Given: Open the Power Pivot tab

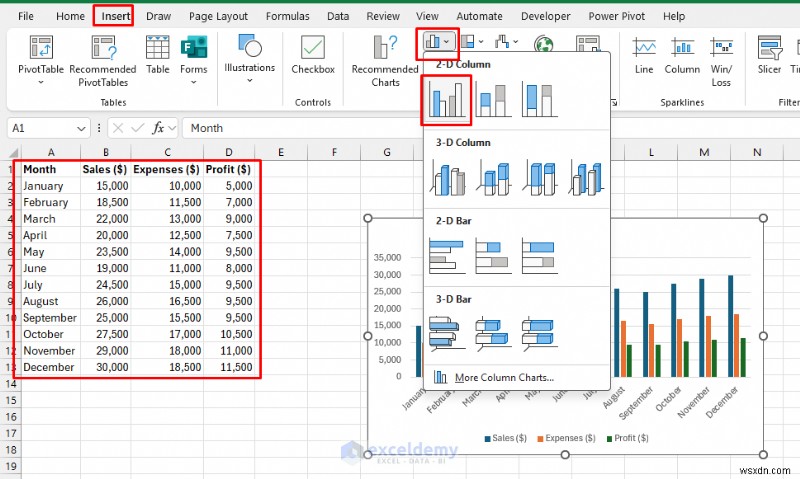Looking at the screenshot, I should [x=616, y=16].
